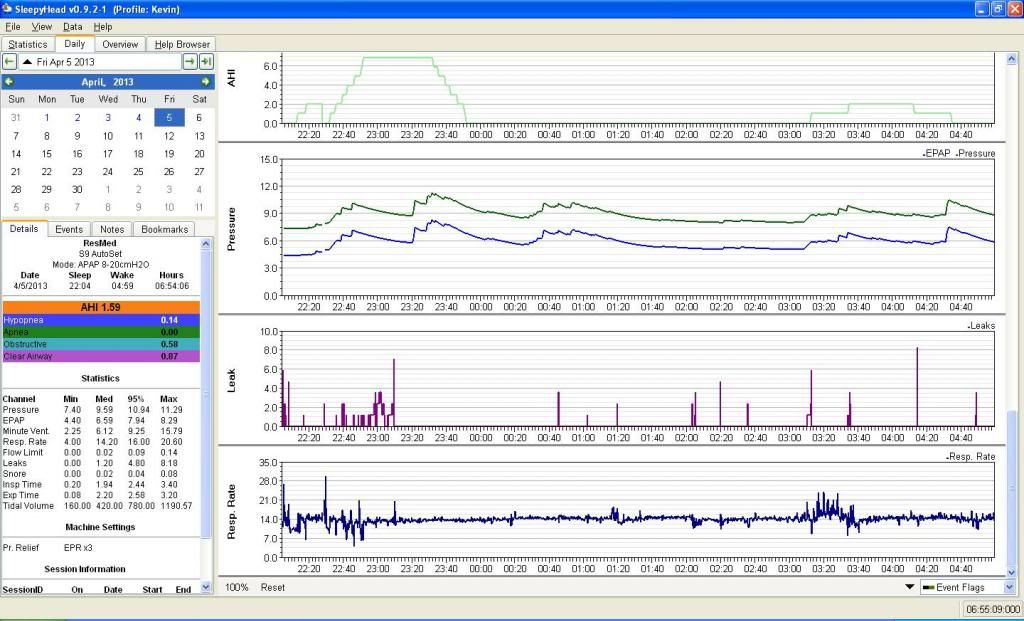Click the green Apnea index row
The height and width of the screenshot is (621, 1024).
pyautogui.click(x=101, y=332)
